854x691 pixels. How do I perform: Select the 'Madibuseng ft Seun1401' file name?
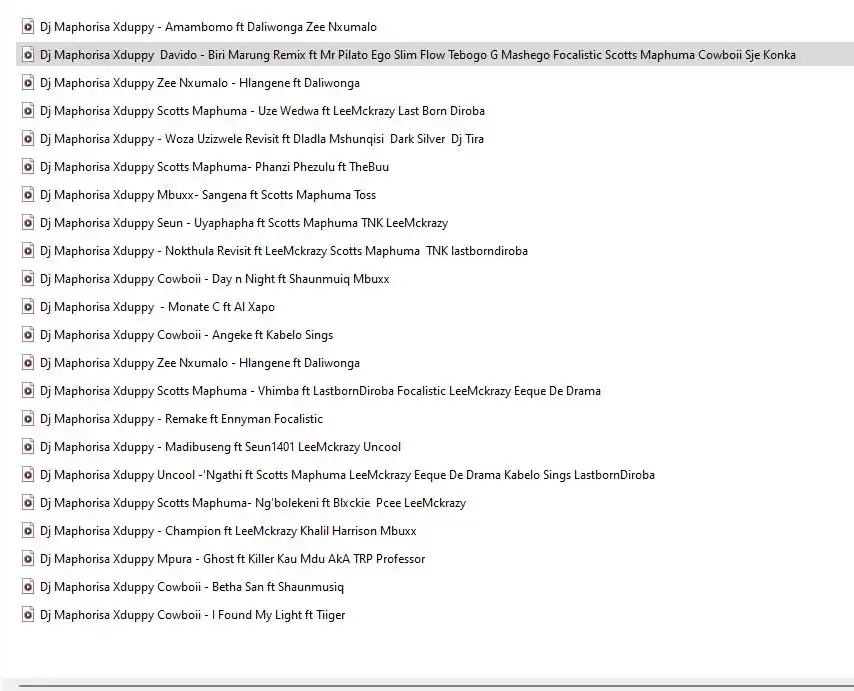coord(220,447)
